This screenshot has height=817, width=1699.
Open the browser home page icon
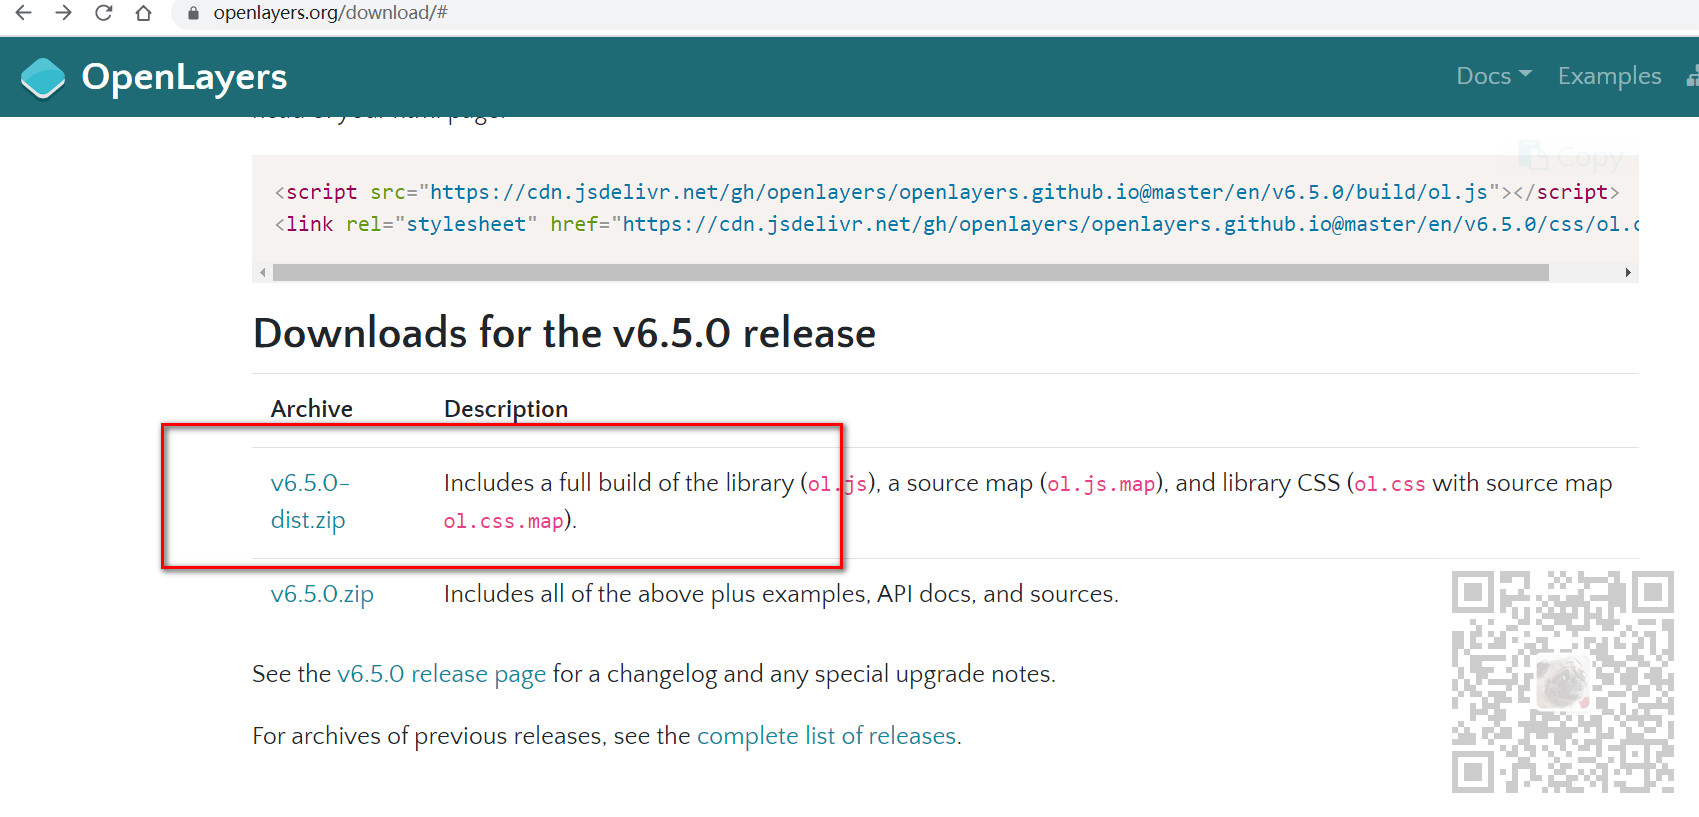pos(143,13)
